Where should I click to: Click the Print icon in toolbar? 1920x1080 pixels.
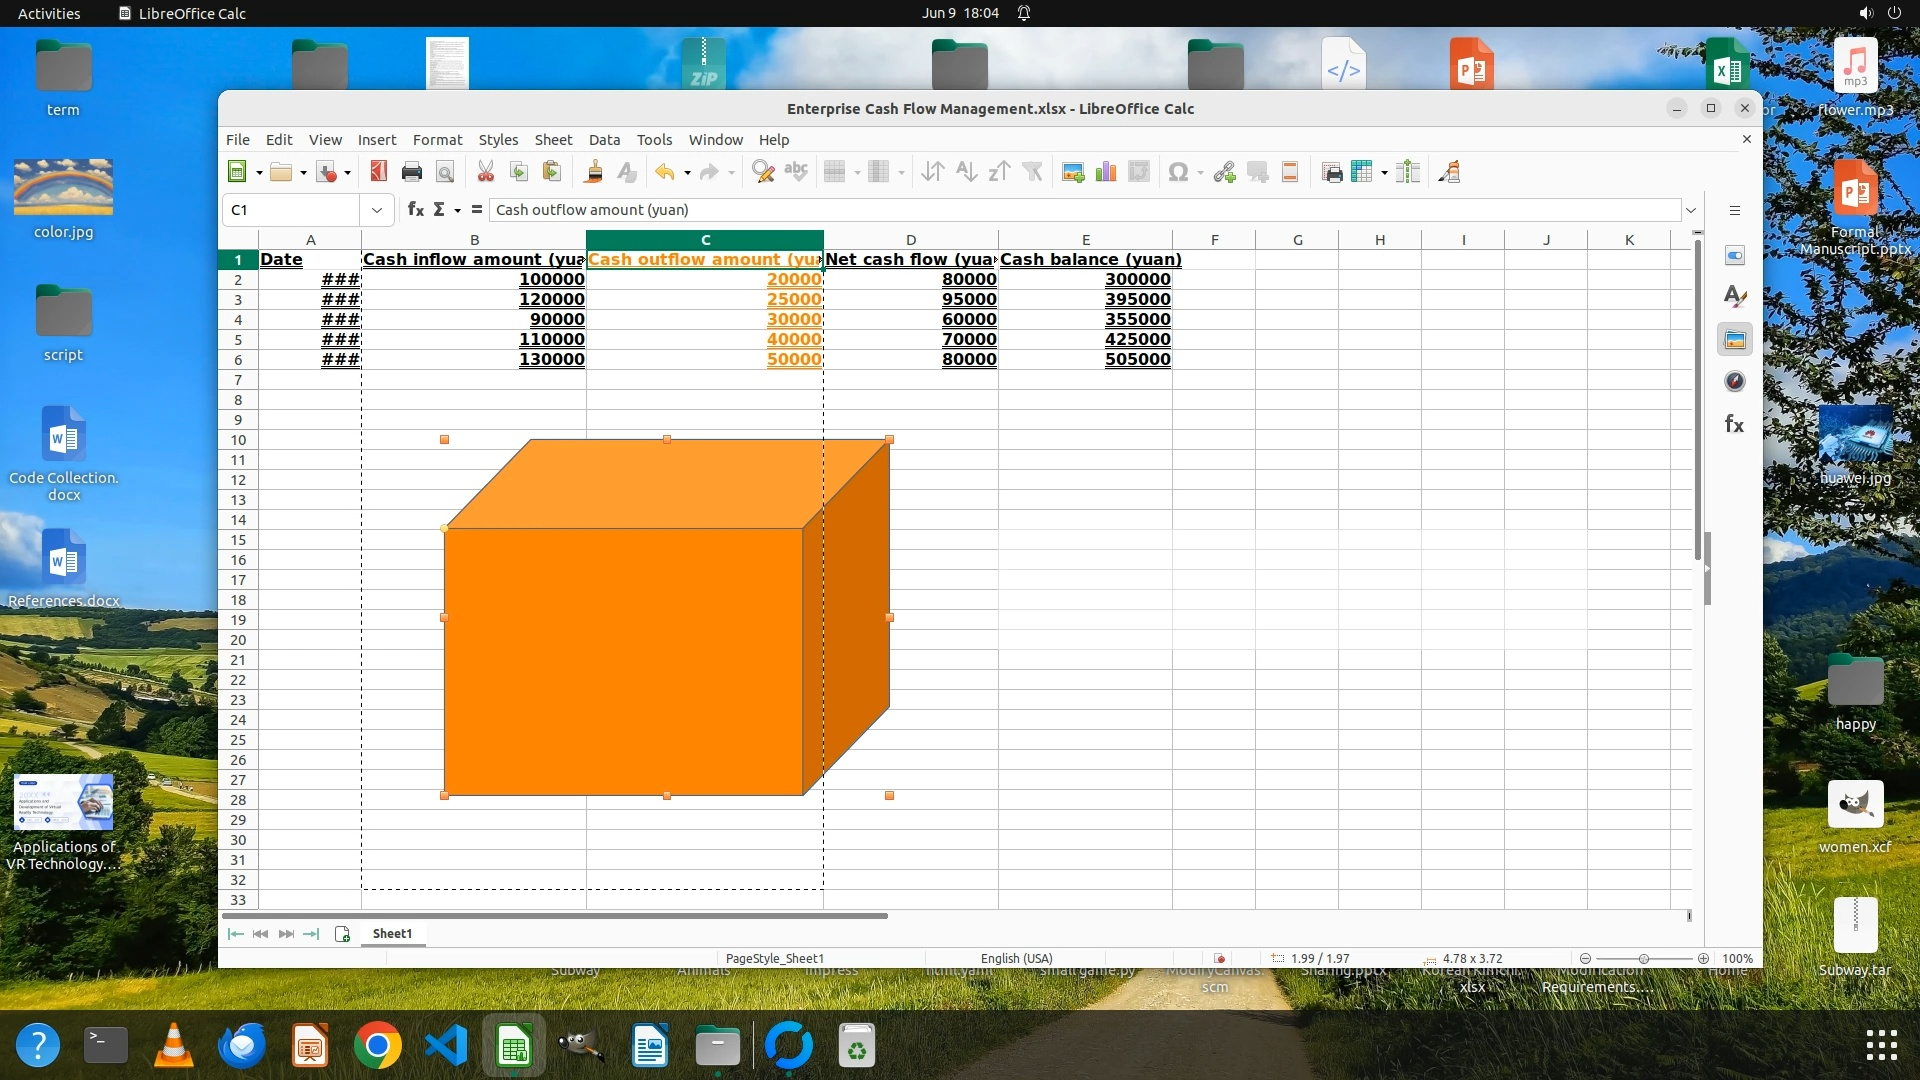tap(411, 172)
